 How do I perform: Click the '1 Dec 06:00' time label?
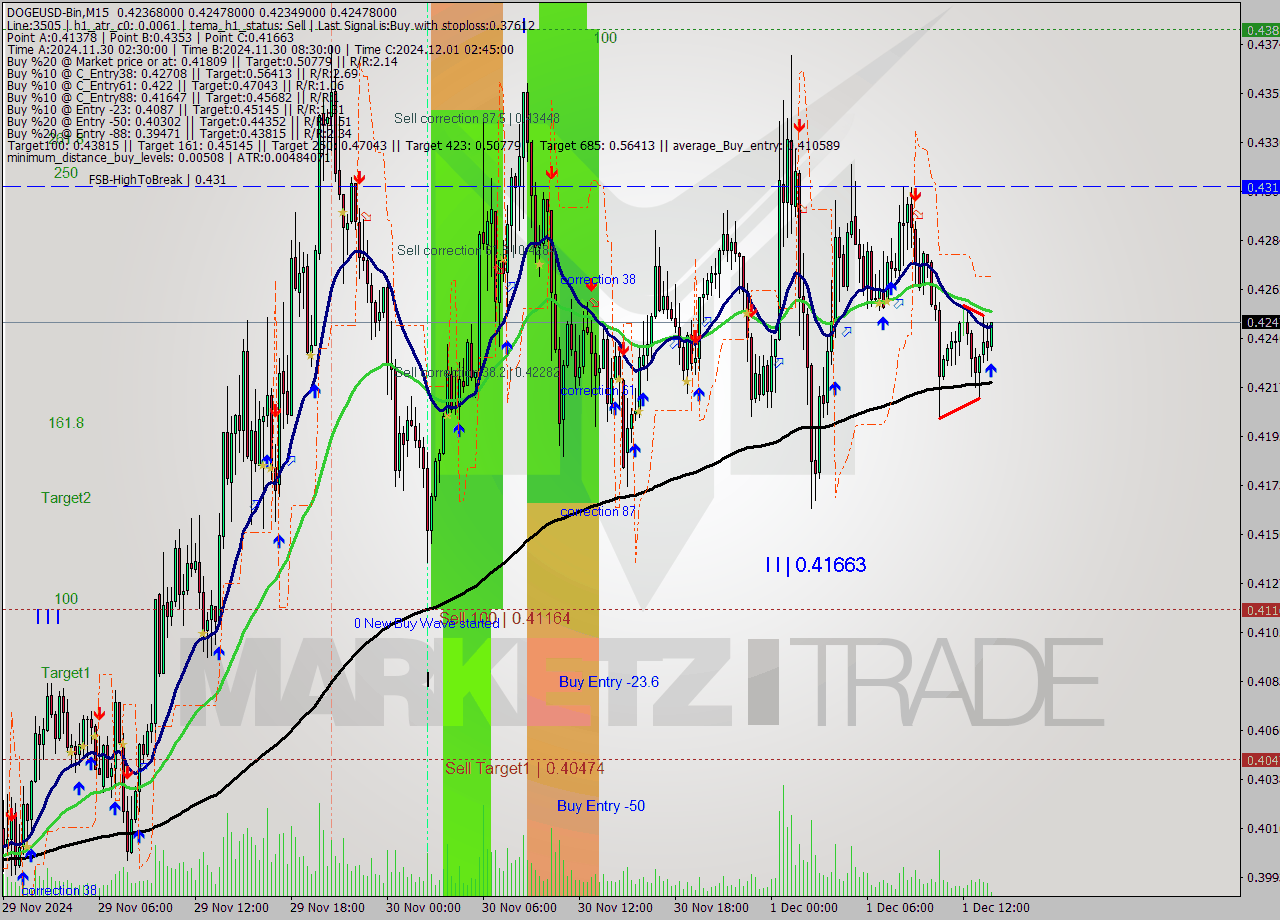900,908
